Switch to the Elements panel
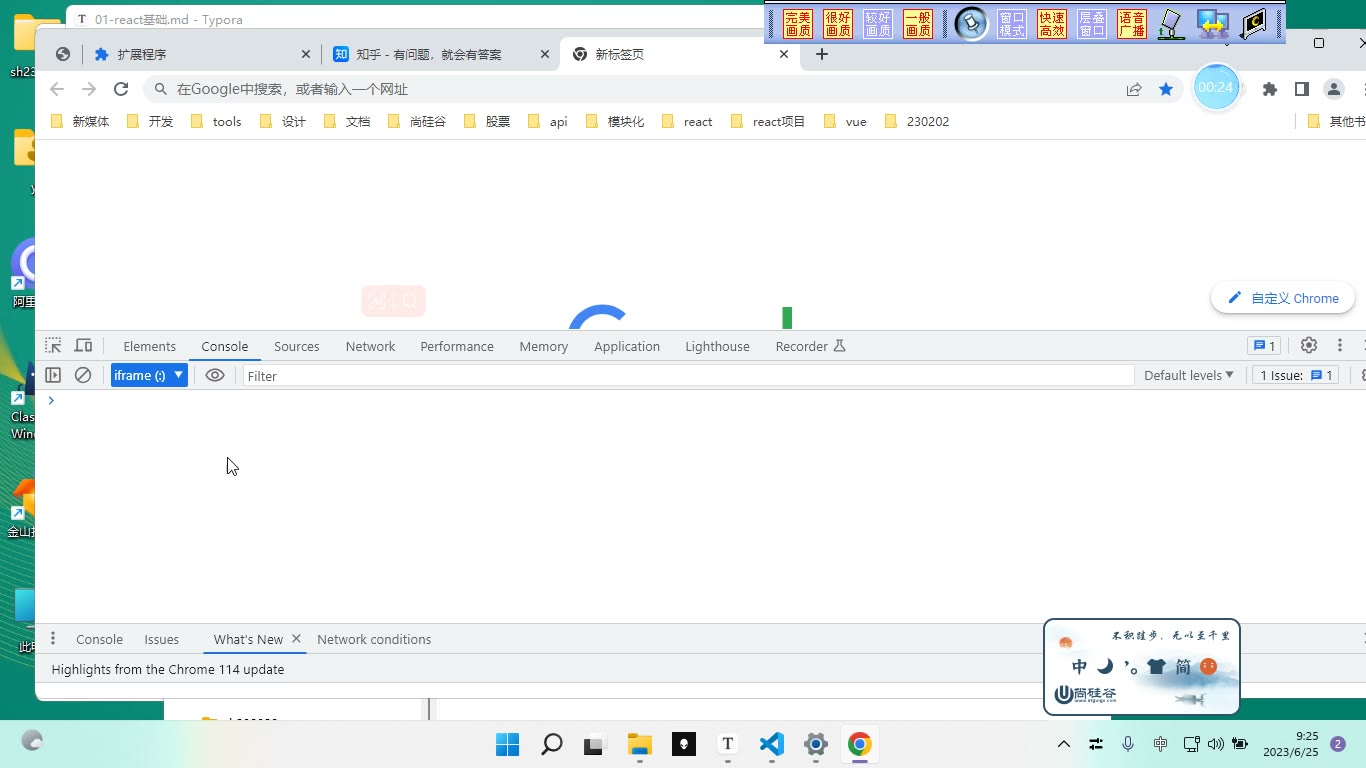The width and height of the screenshot is (1366, 768). (x=149, y=346)
